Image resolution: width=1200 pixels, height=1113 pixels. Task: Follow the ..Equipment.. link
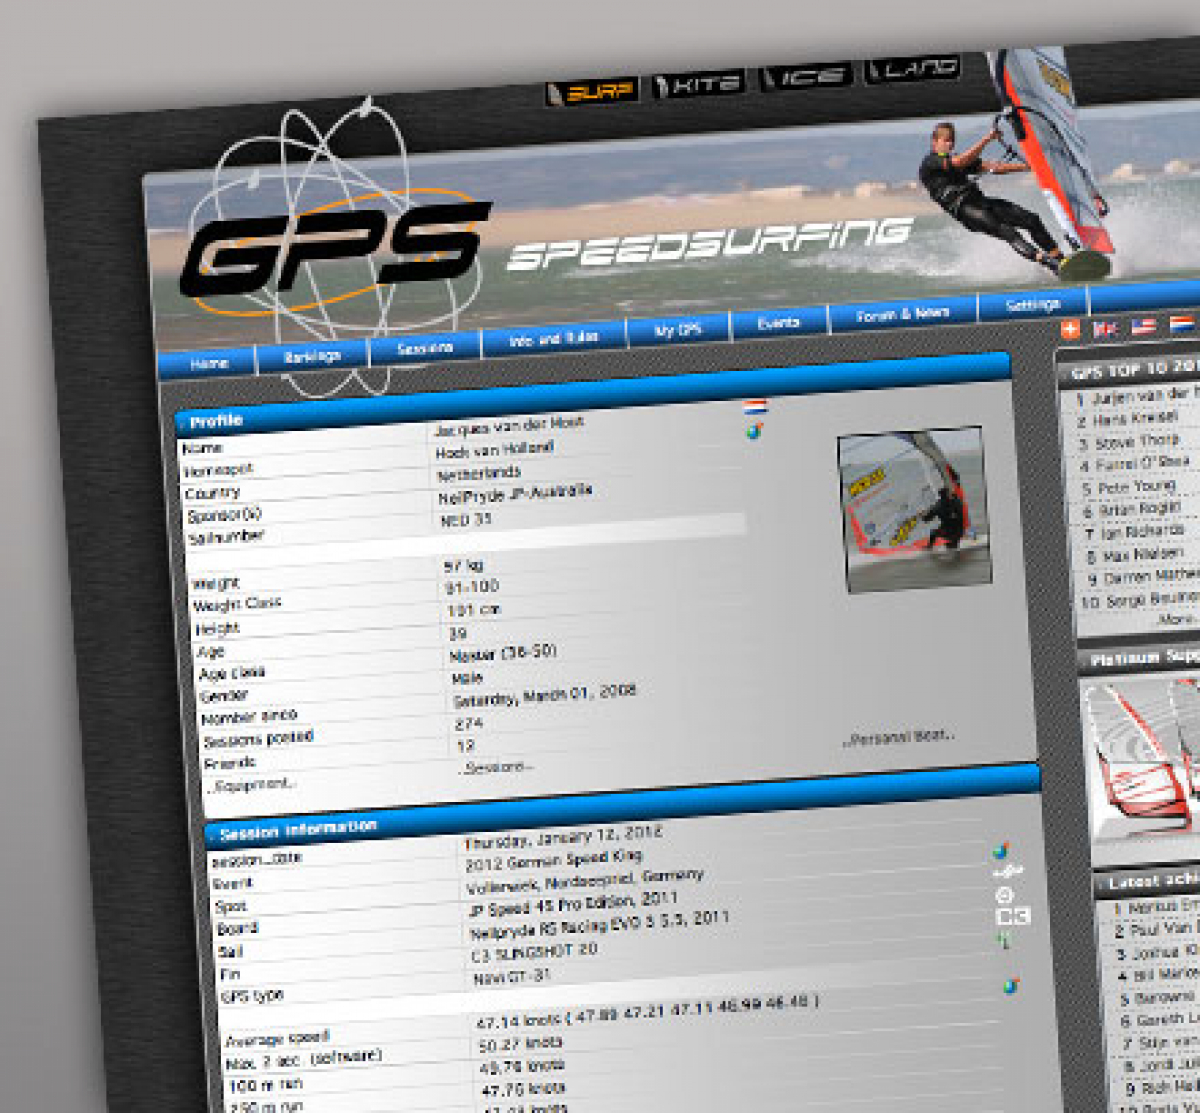[253, 786]
